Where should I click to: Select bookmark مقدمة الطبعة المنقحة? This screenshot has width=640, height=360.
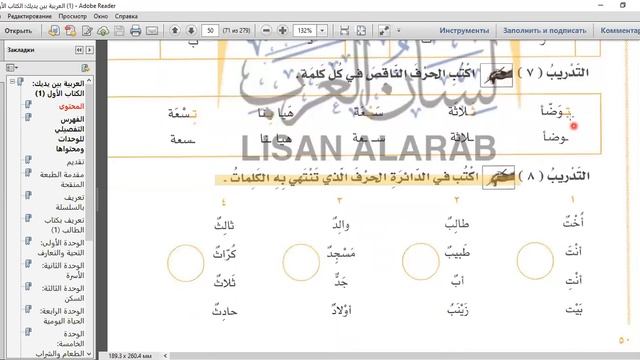tap(62, 179)
